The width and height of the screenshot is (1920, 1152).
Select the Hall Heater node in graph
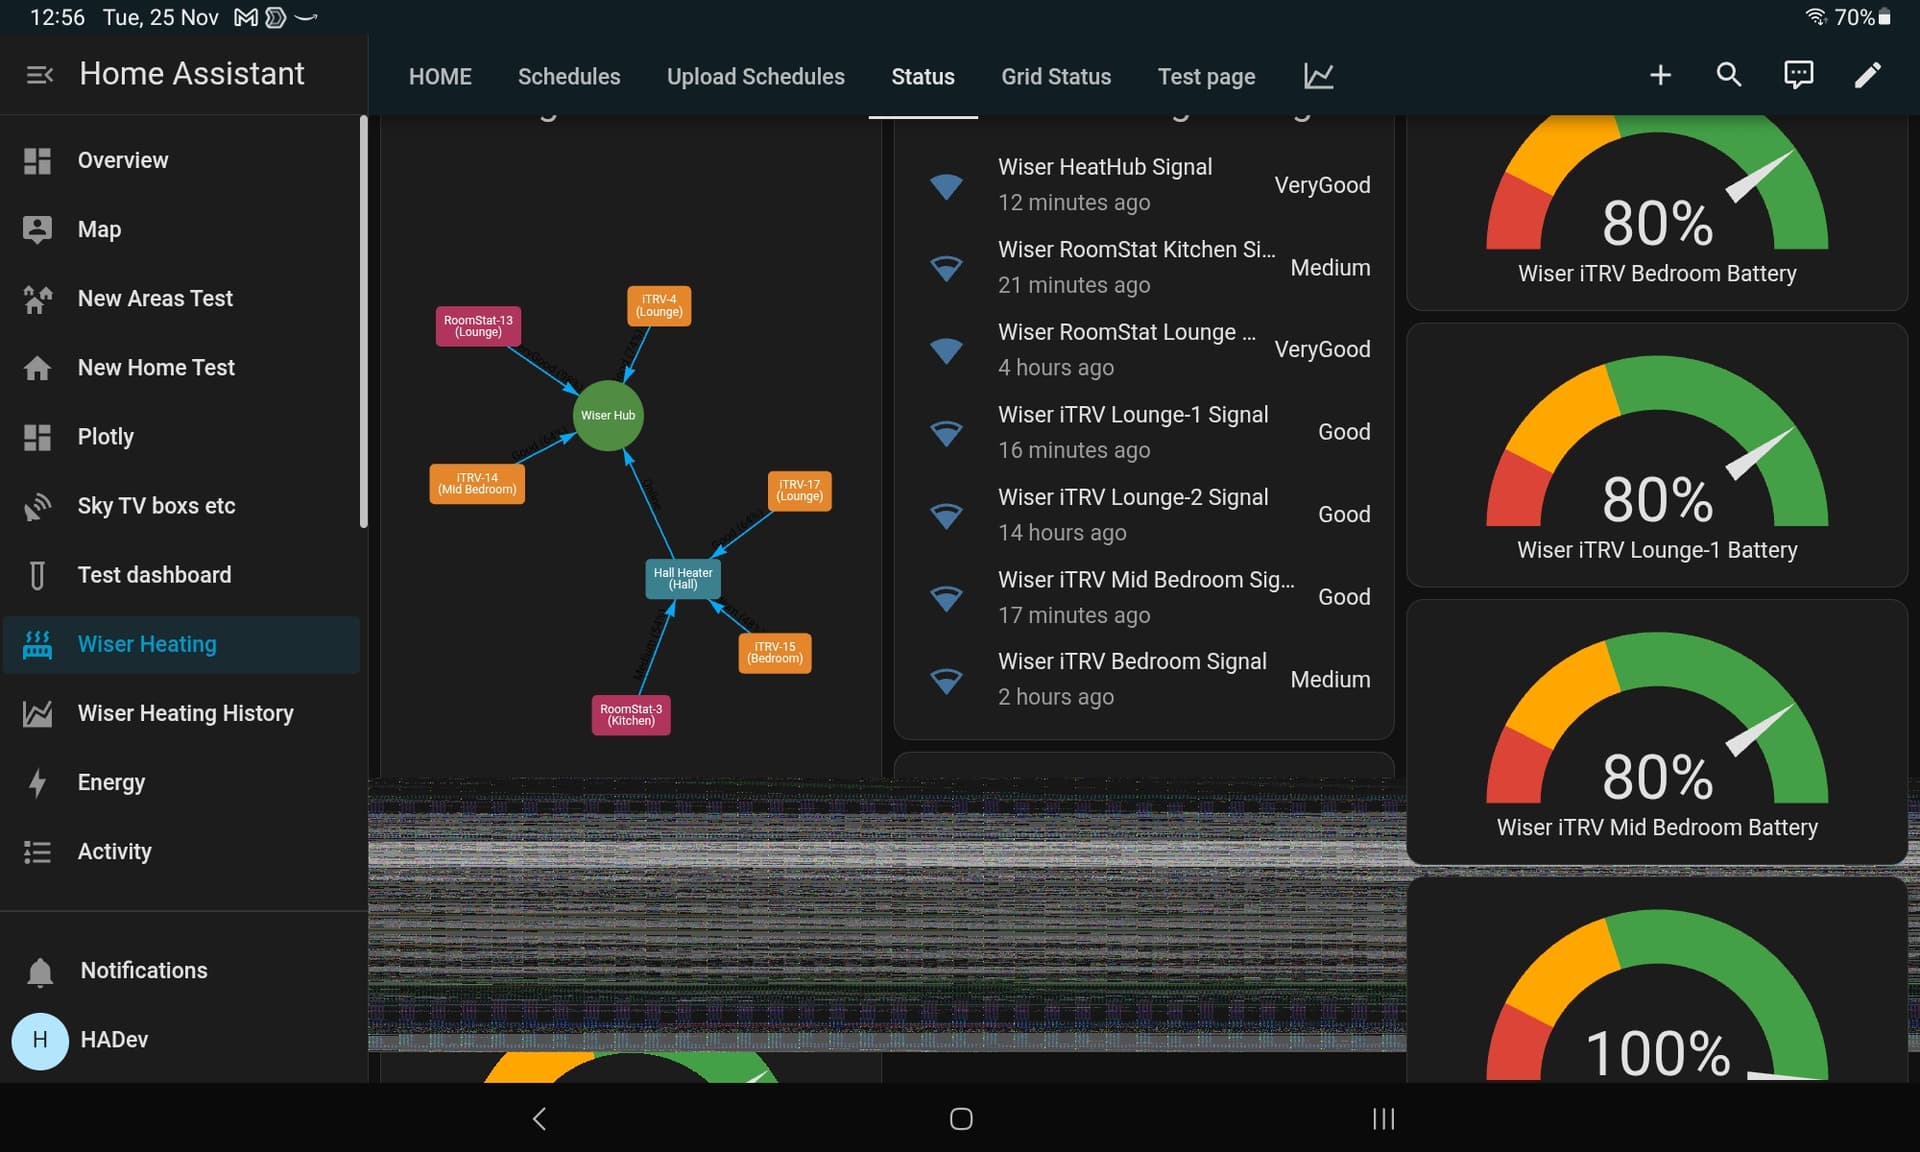coord(683,579)
